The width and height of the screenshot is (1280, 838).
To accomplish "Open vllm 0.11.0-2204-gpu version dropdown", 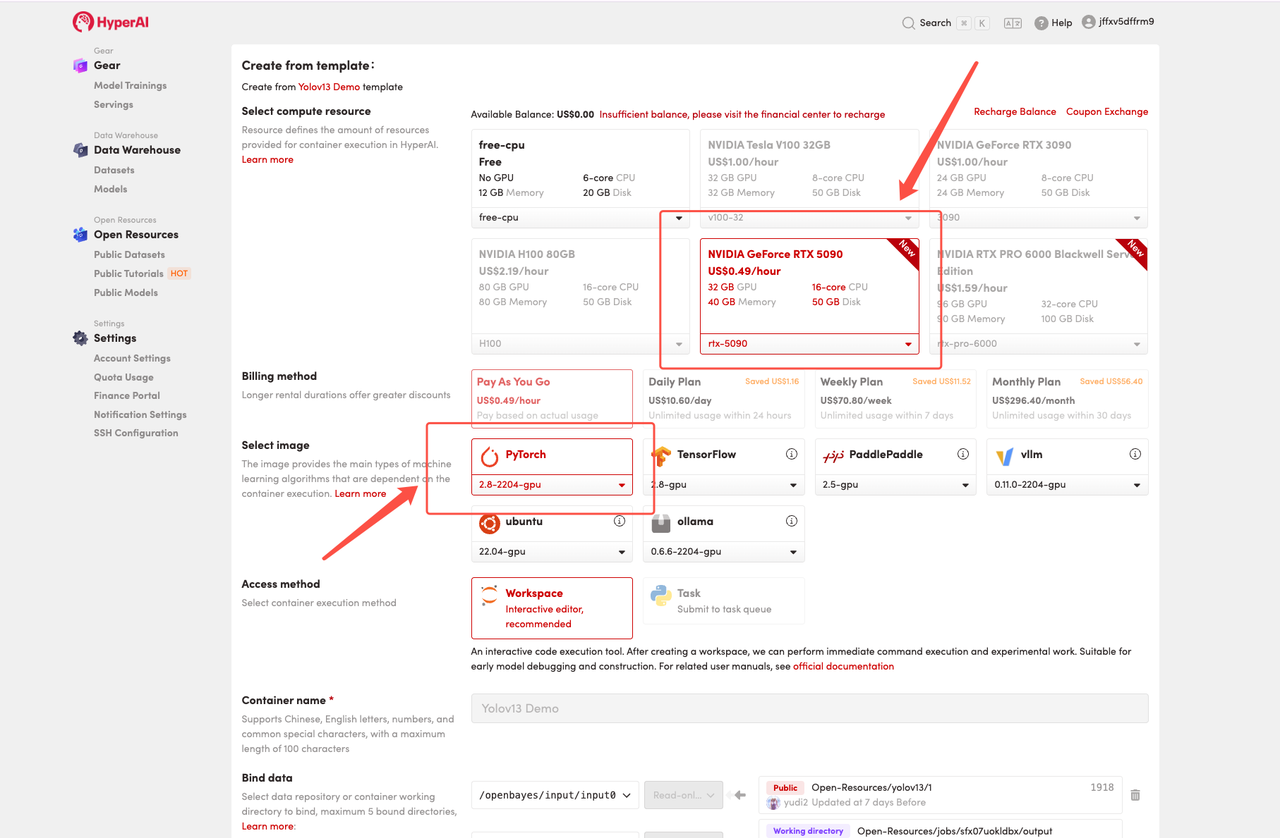I will tap(1068, 484).
